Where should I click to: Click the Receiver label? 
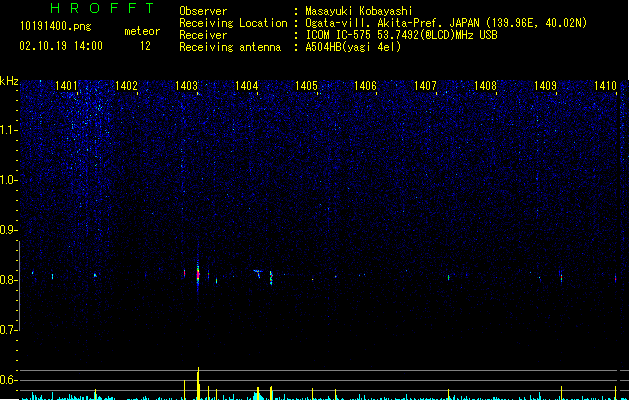pos(203,35)
